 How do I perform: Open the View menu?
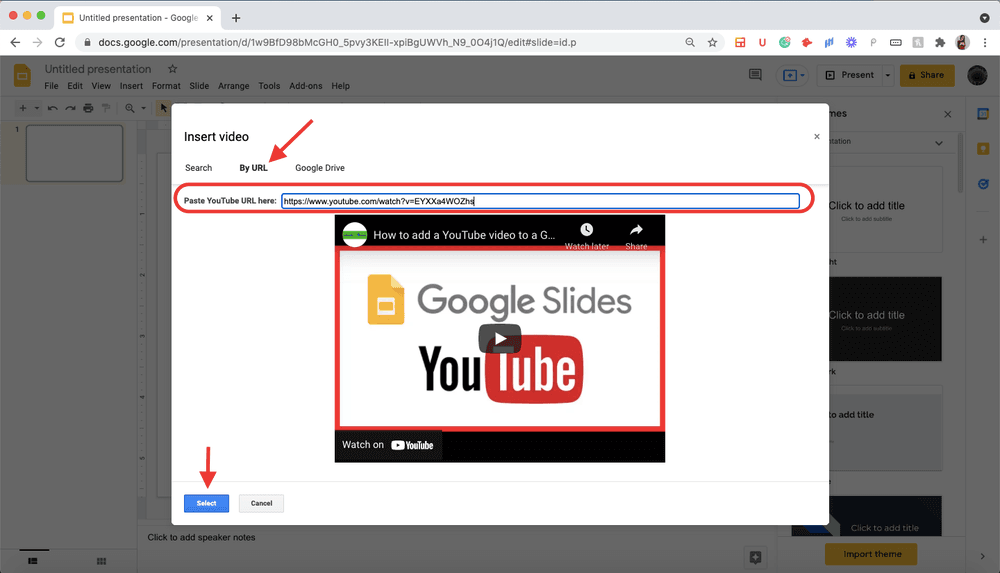coord(101,86)
